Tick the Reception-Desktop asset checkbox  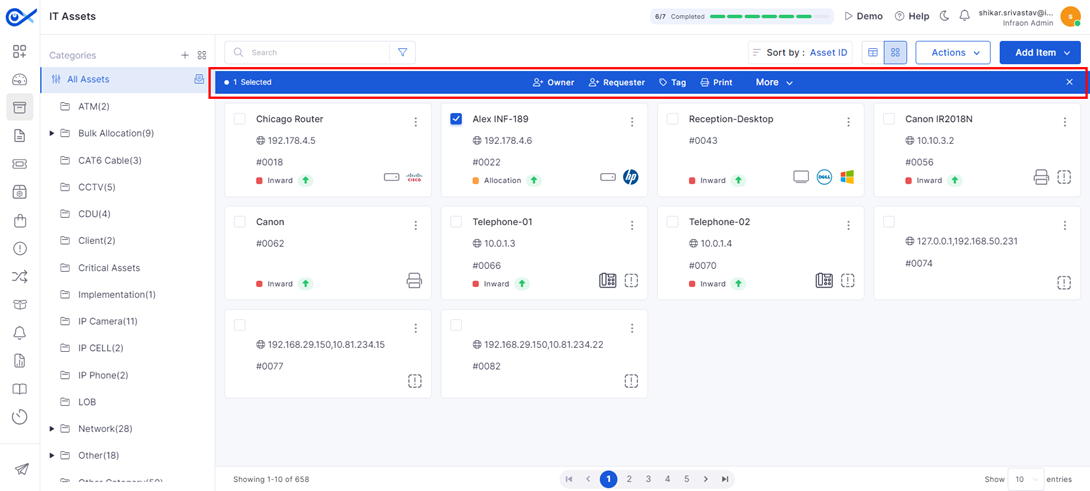tap(672, 119)
